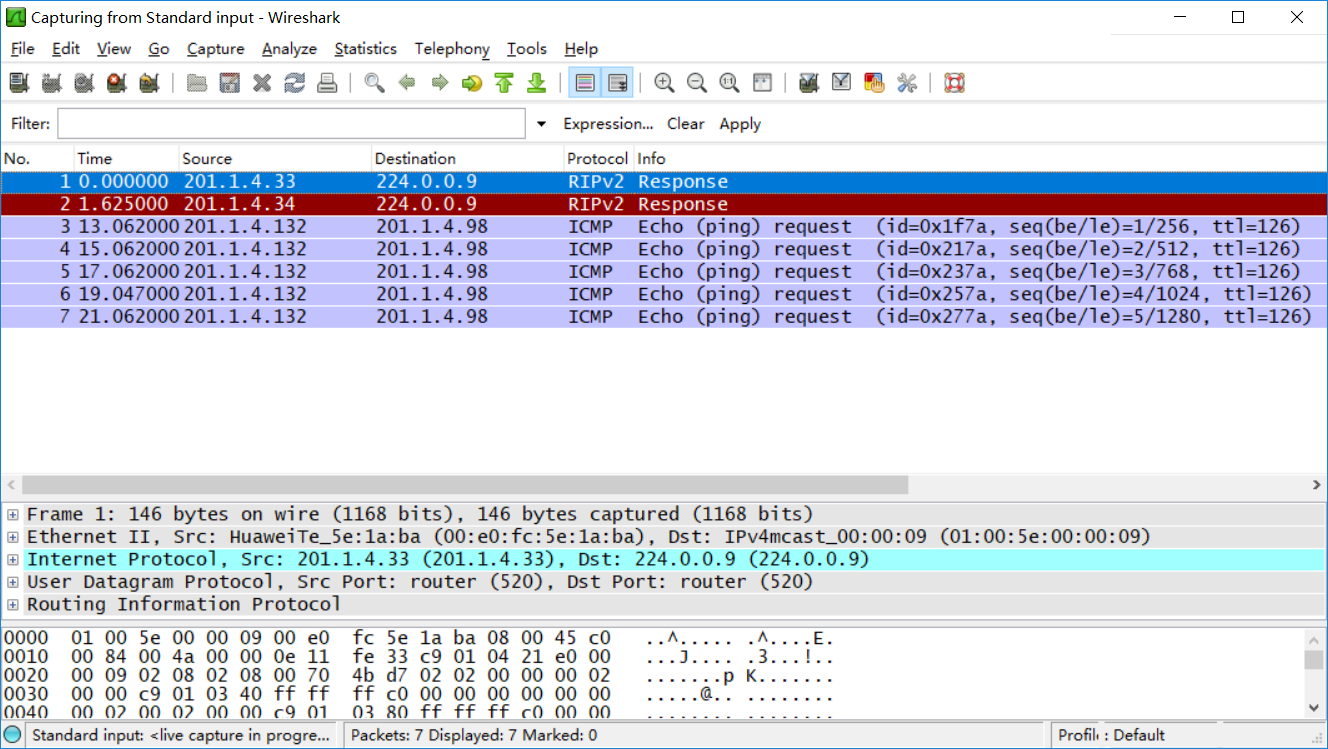Click the Wireshark title bar app icon
Viewport: 1328px width, 749px height.
tap(16, 17)
